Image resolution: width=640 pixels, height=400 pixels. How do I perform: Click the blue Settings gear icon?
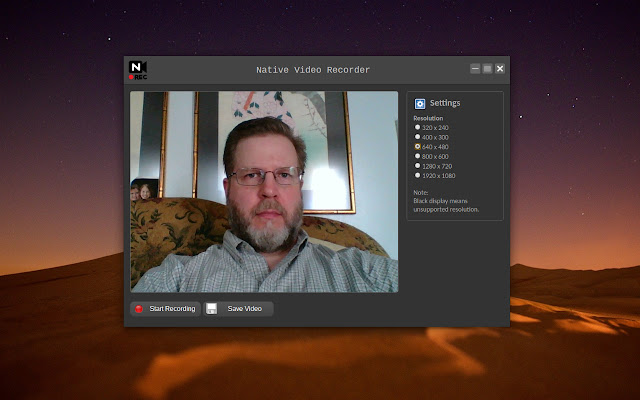click(x=420, y=103)
